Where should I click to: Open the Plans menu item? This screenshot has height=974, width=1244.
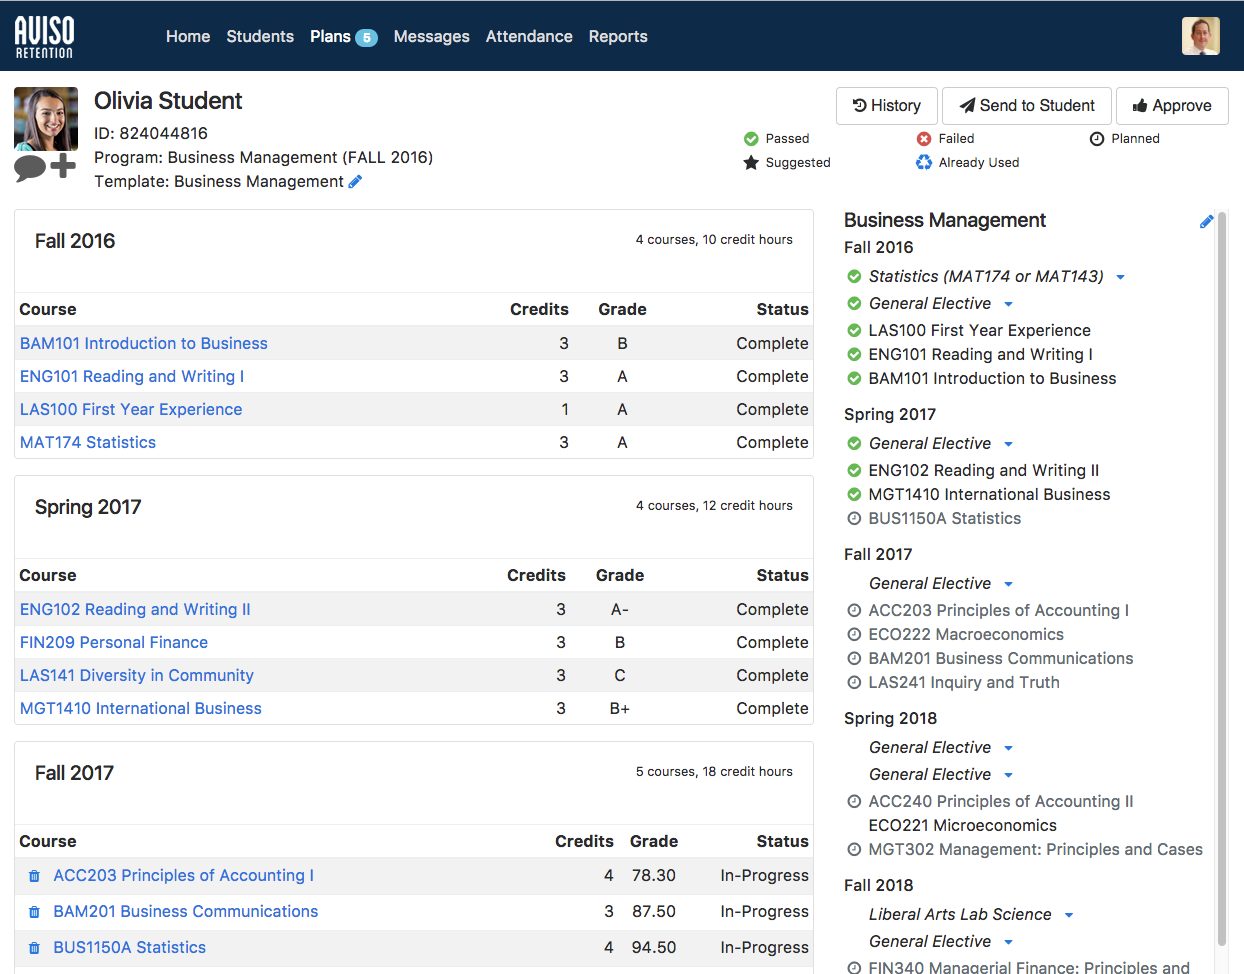[330, 36]
